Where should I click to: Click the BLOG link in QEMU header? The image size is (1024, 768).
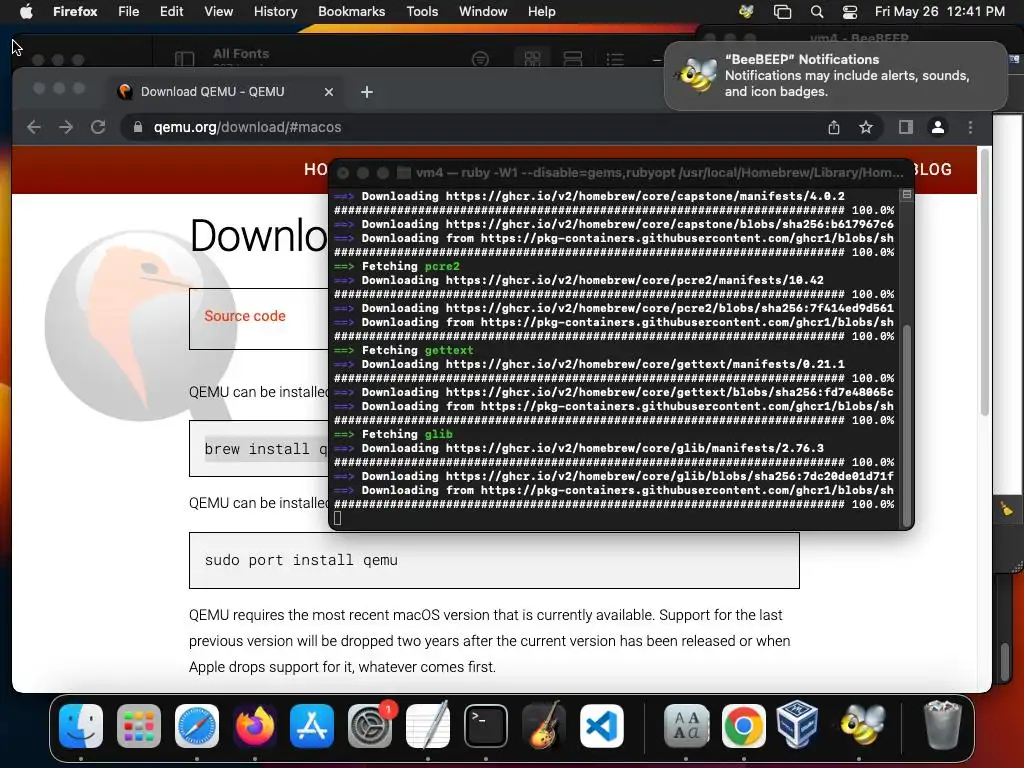(x=933, y=170)
